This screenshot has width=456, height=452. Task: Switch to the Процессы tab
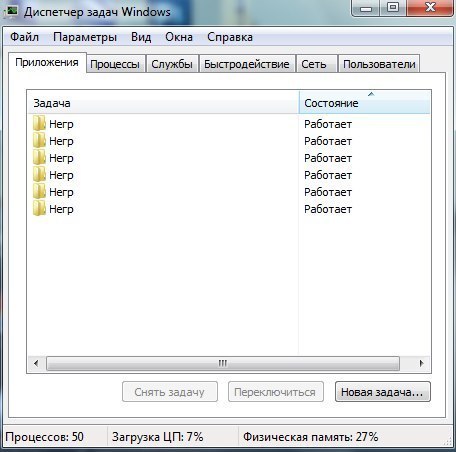[x=115, y=64]
